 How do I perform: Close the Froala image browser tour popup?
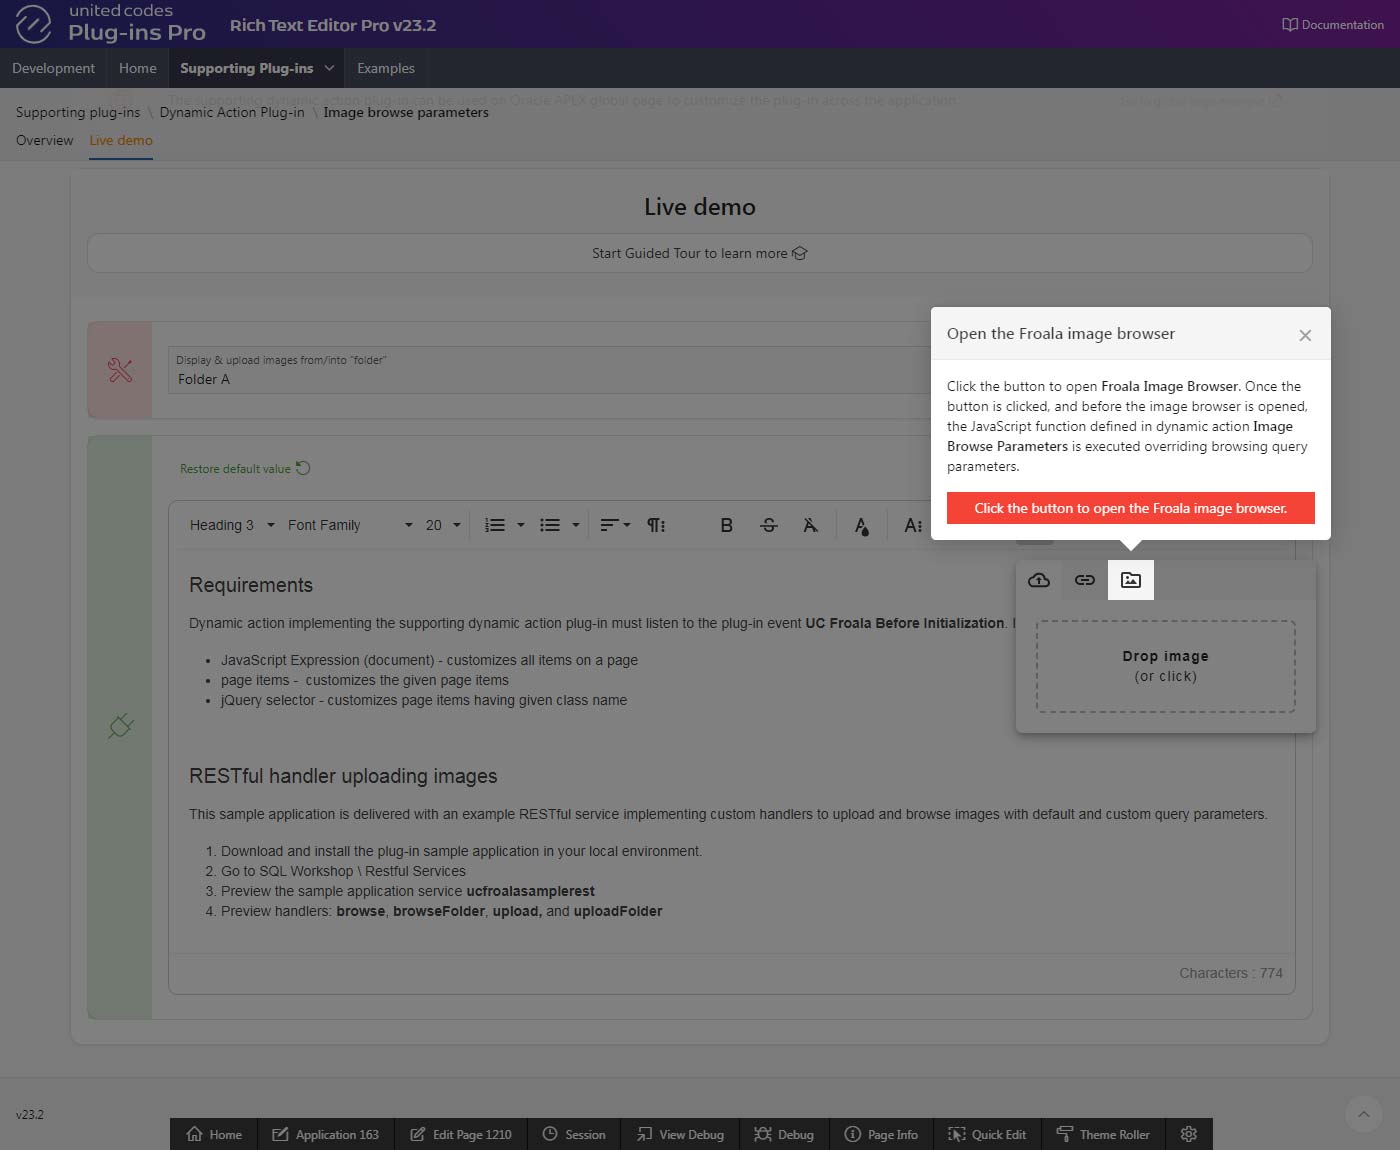[1305, 335]
